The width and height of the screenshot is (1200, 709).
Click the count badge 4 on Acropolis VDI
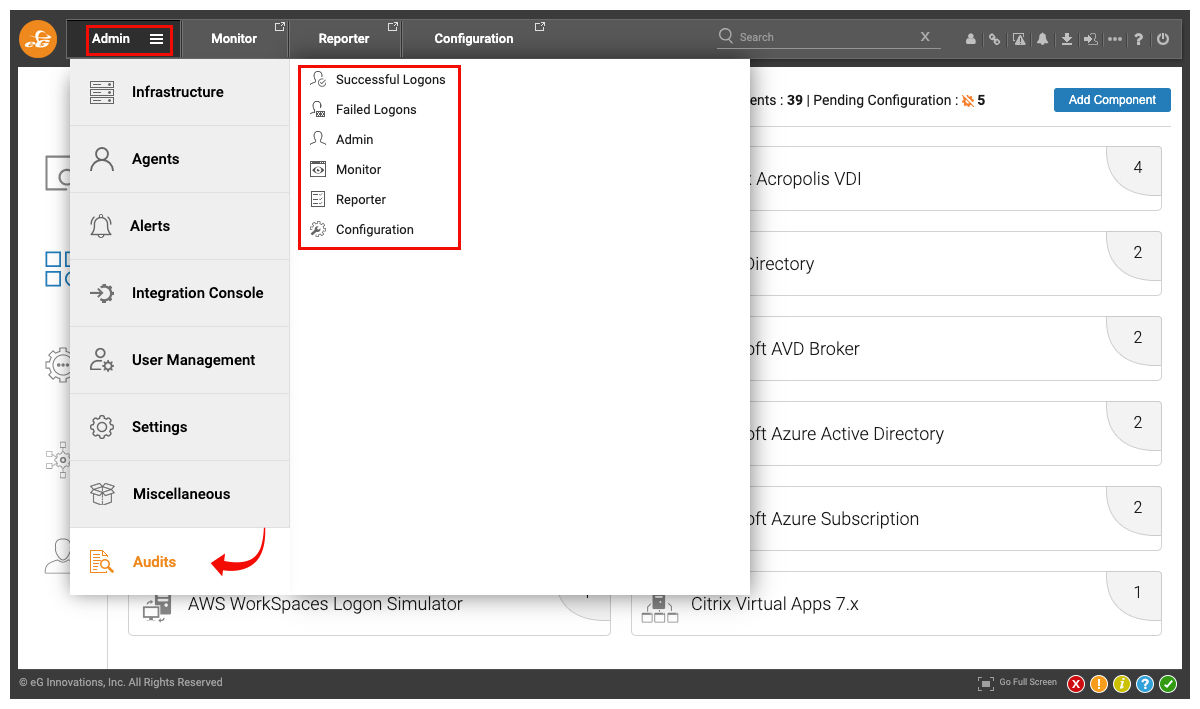pos(1137,168)
